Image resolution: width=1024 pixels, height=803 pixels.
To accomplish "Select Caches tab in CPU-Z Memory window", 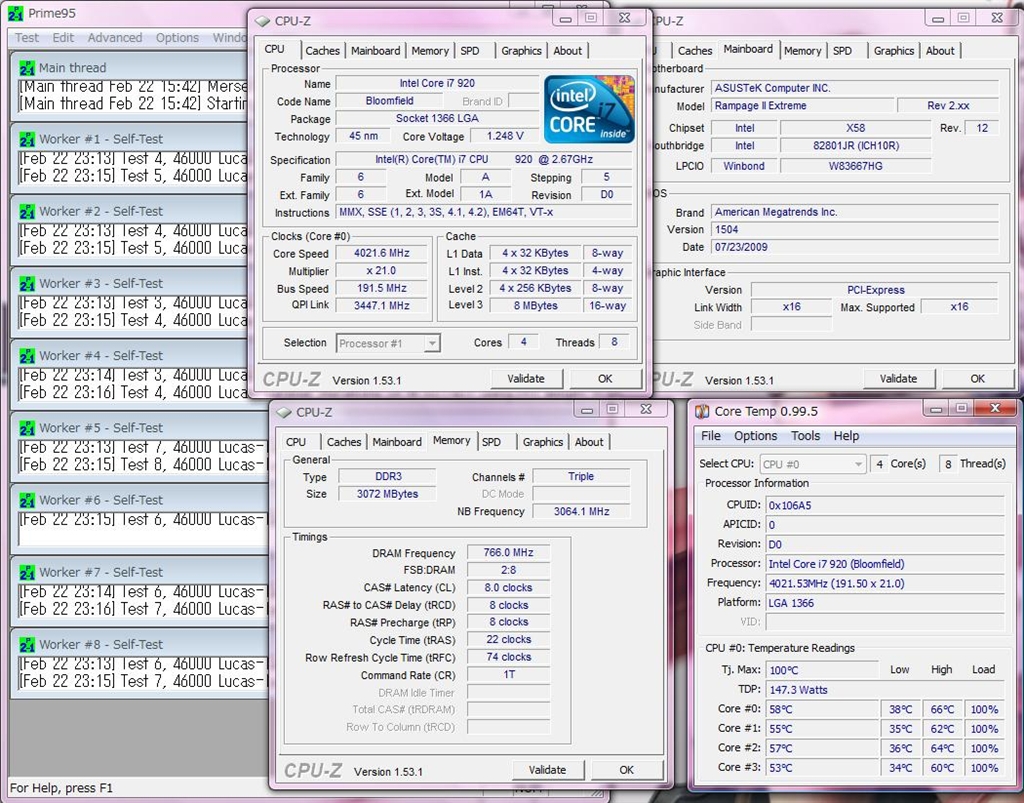I will pyautogui.click(x=344, y=442).
